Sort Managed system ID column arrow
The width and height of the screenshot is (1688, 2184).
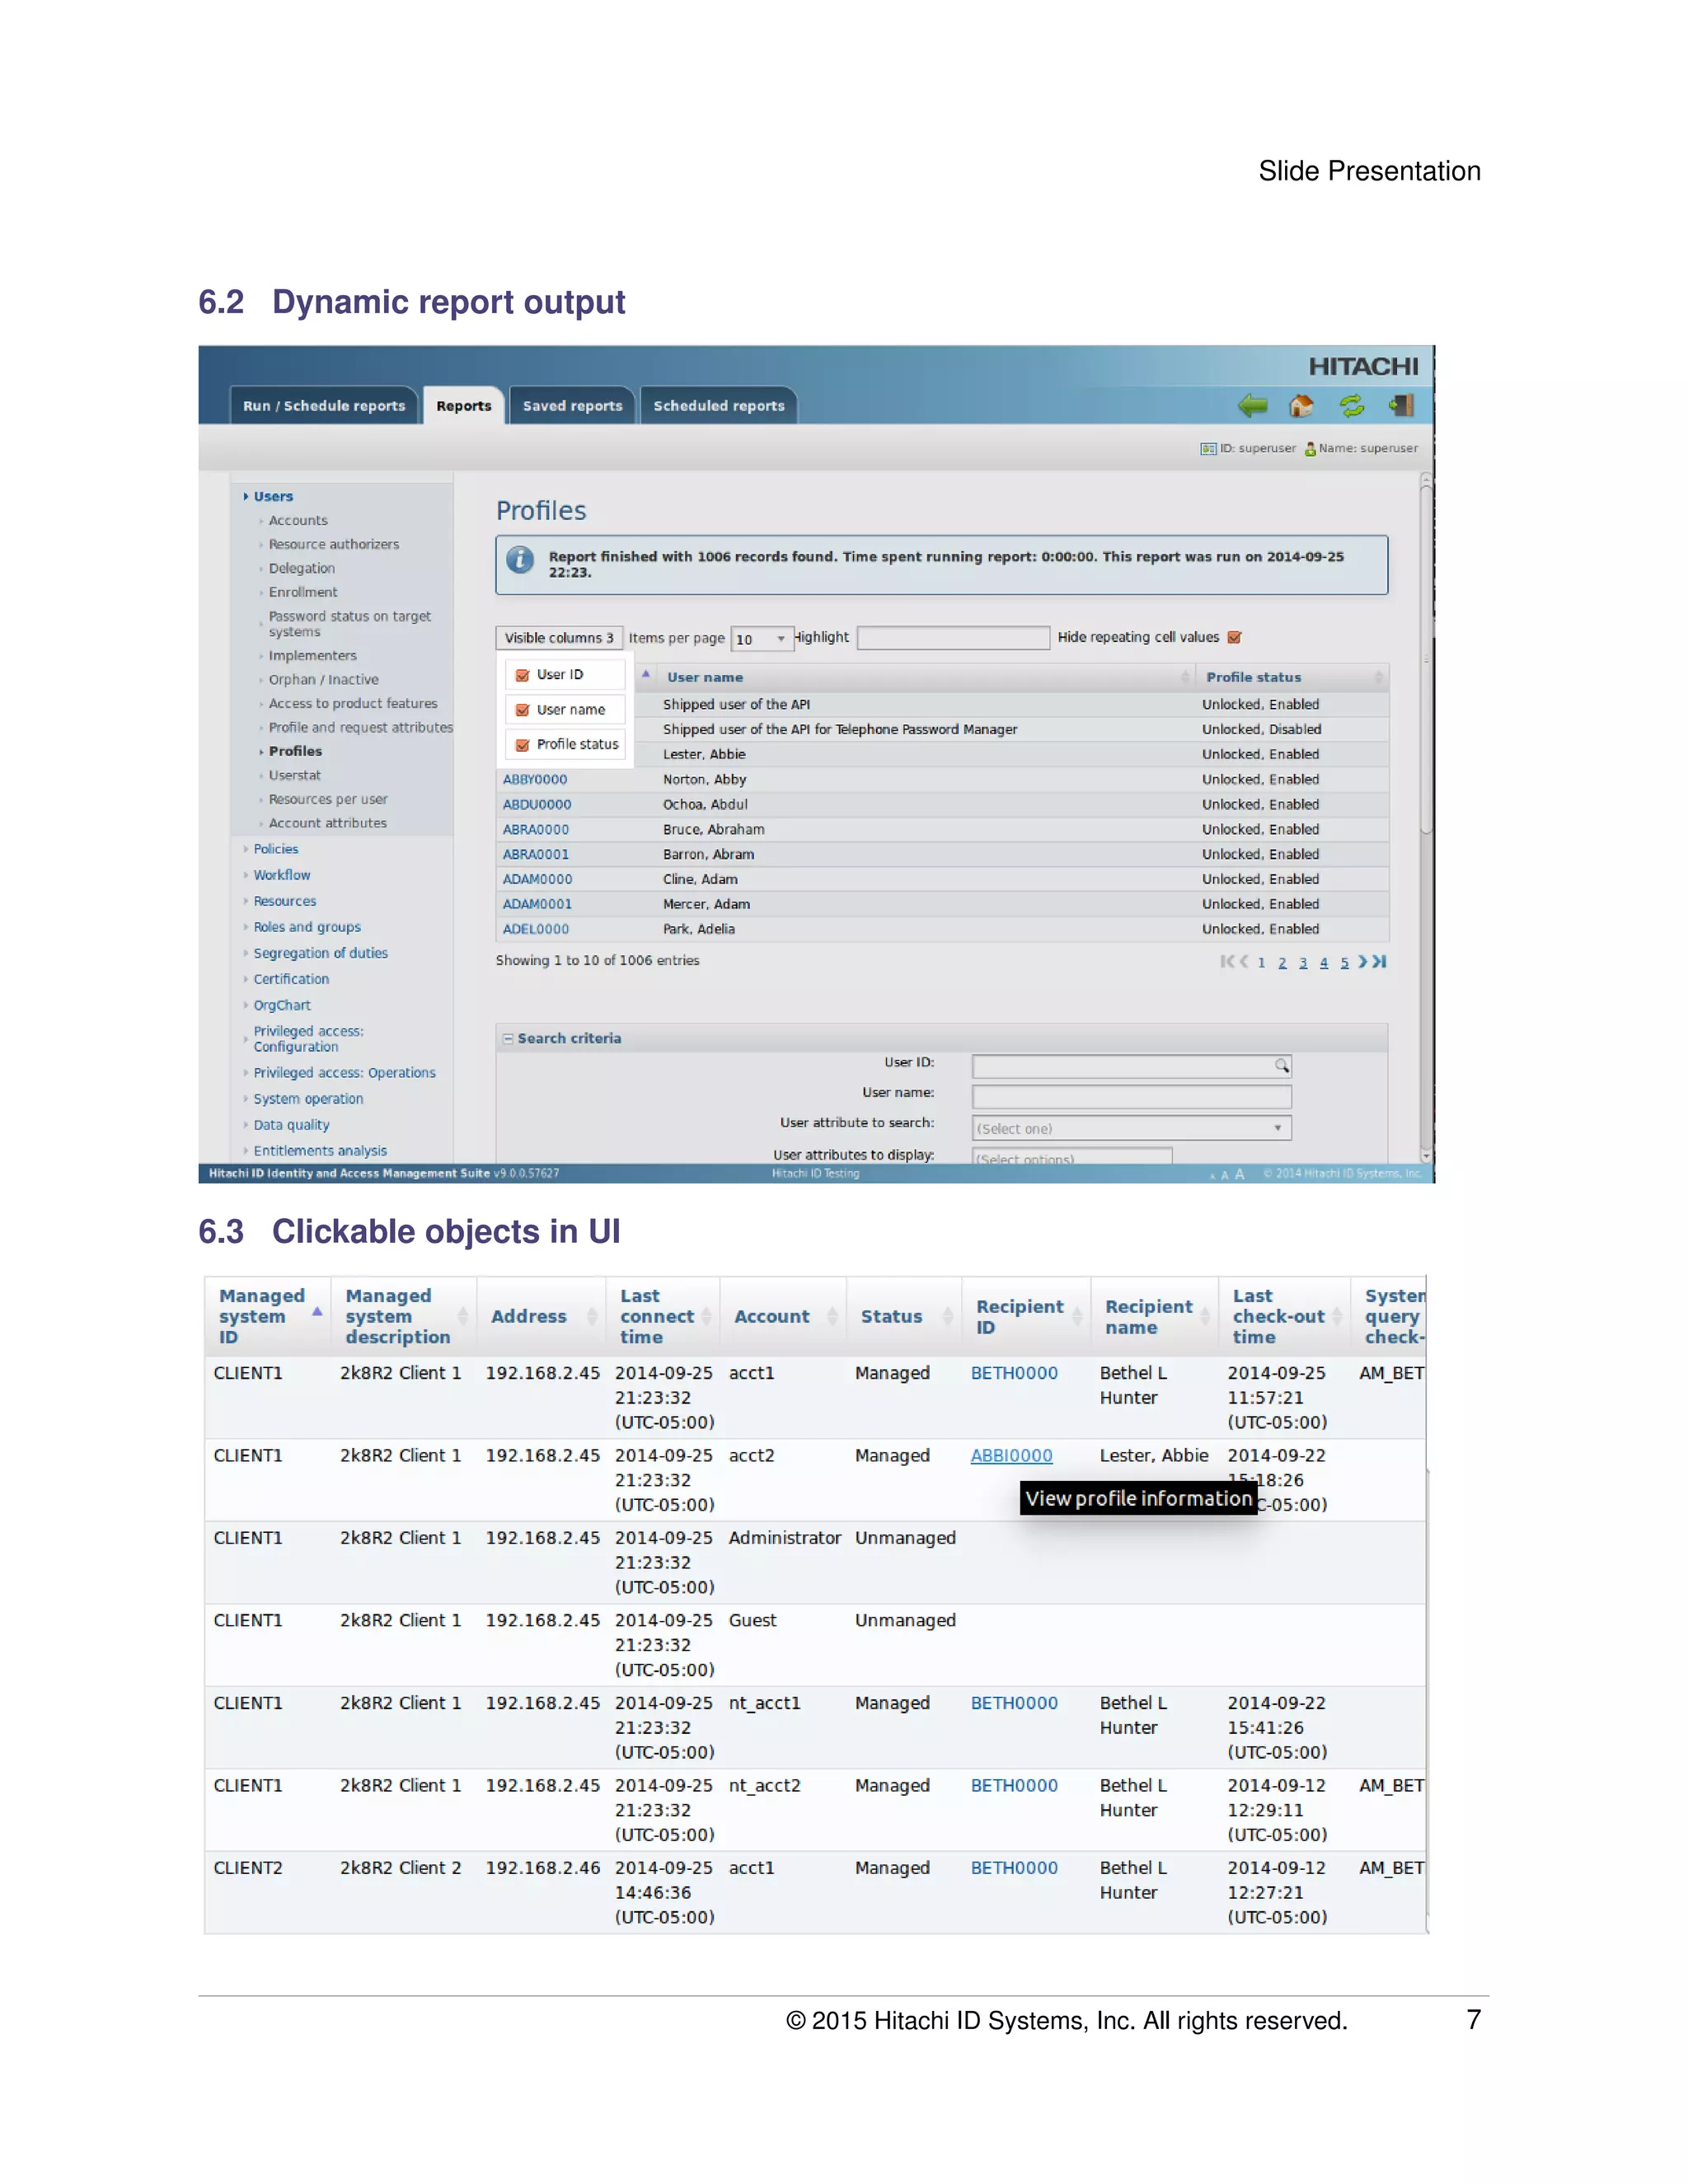click(317, 1311)
